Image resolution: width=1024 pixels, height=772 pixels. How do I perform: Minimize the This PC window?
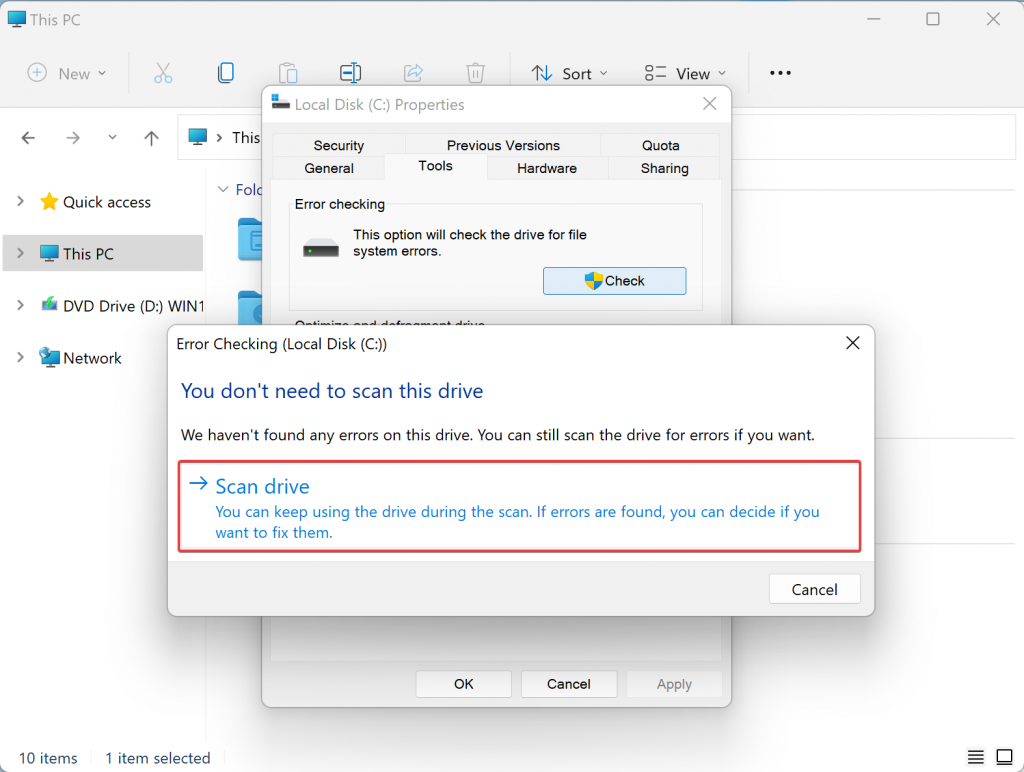point(874,19)
